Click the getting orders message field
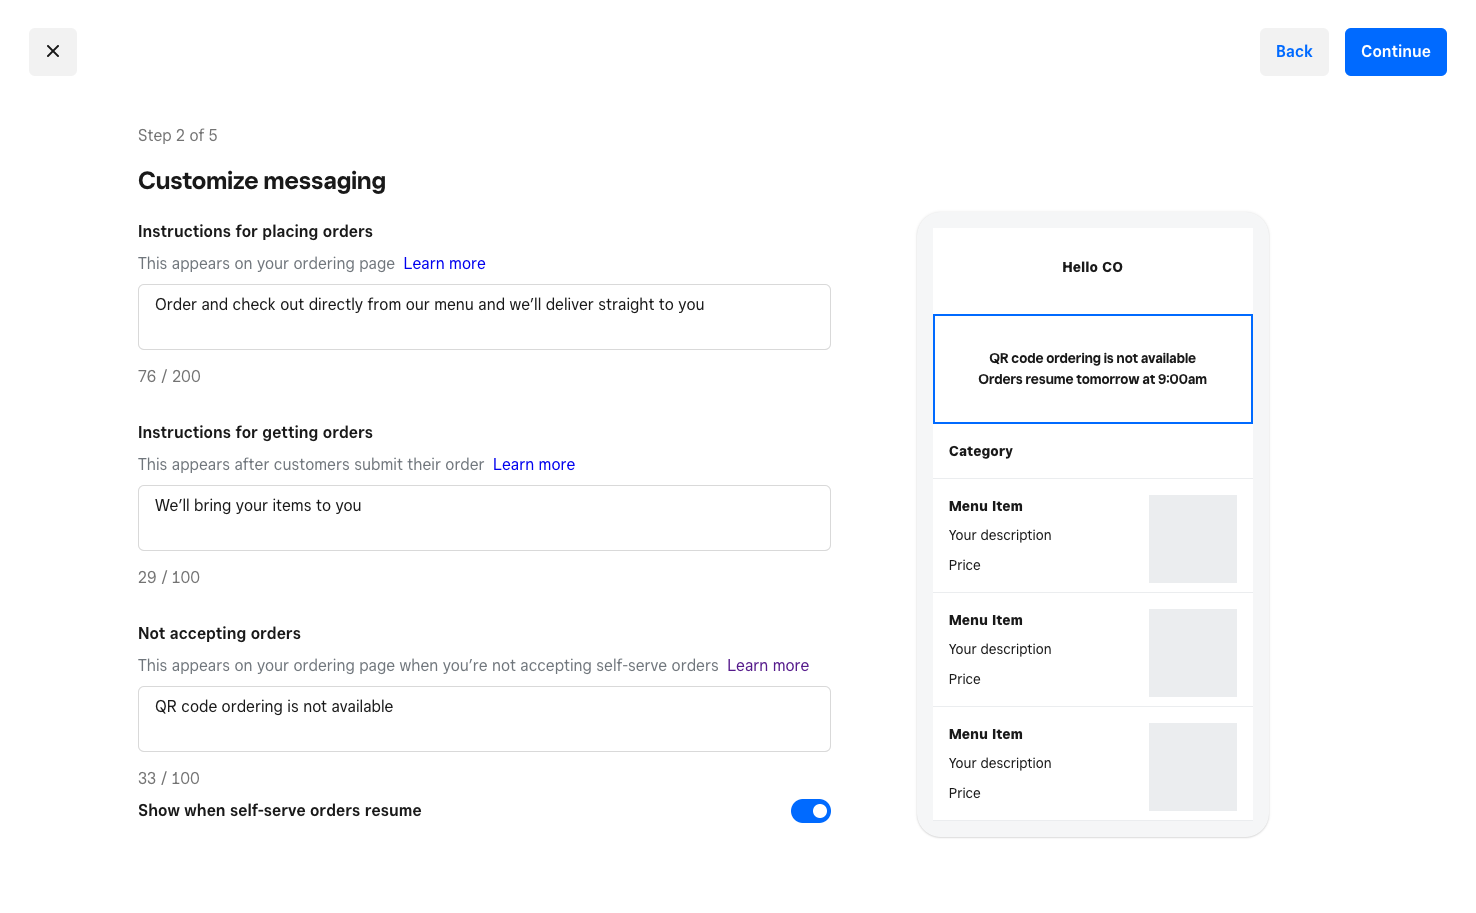 tap(484, 518)
